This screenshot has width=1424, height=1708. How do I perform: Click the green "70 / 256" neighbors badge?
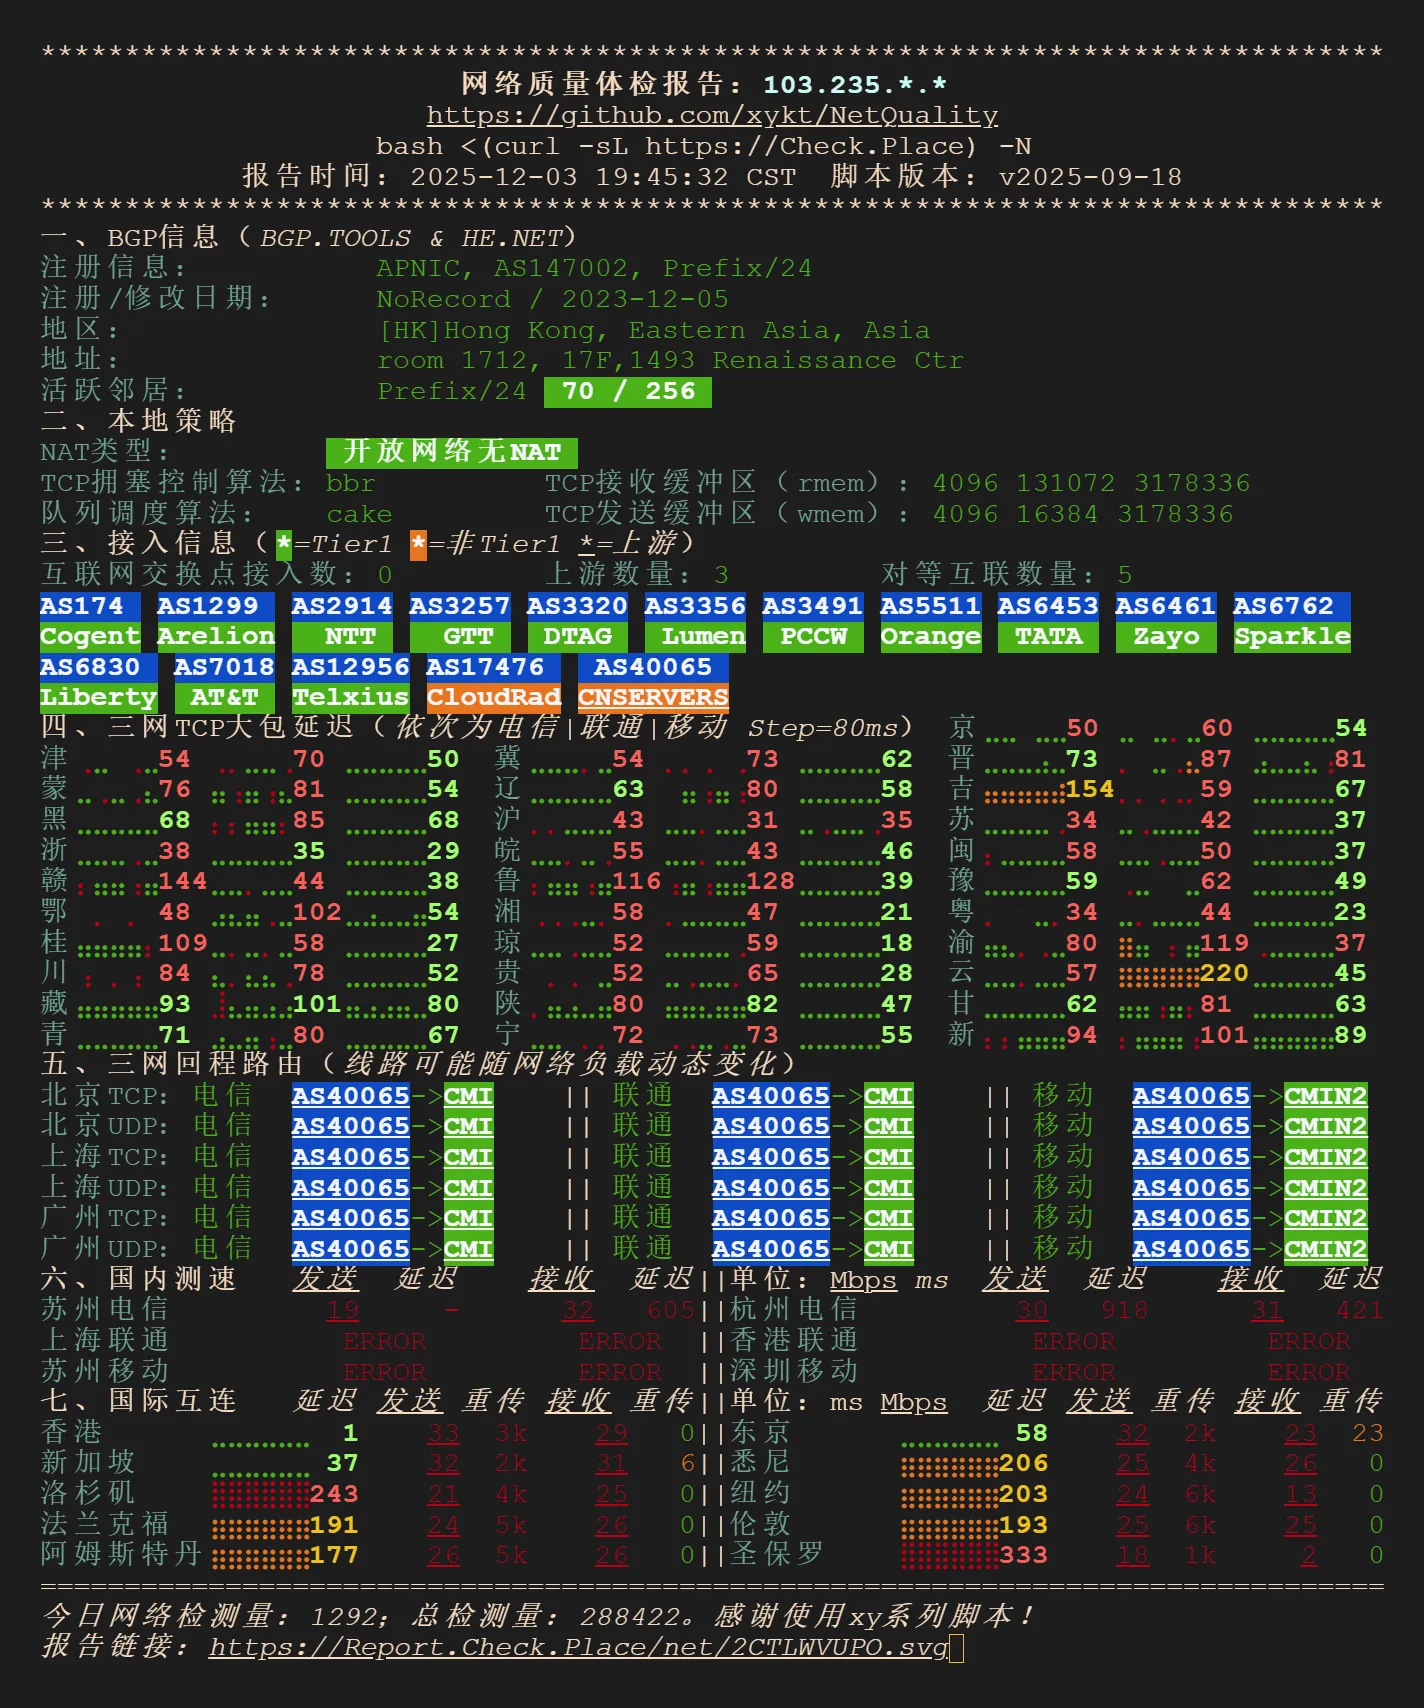627,391
